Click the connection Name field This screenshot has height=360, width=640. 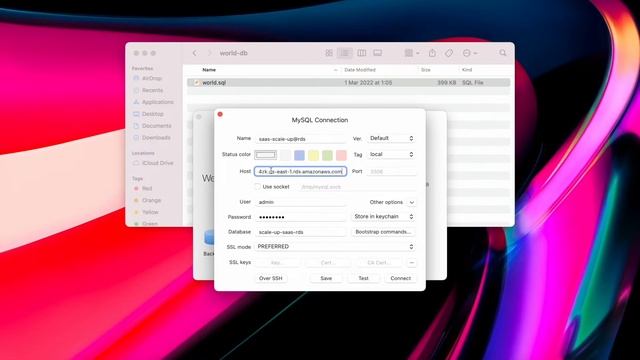coord(300,139)
